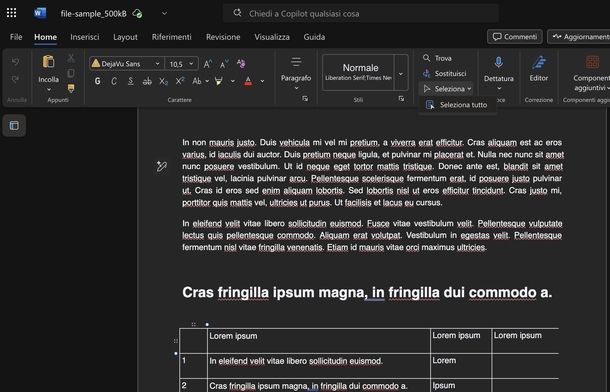
Task: Click the Incolla paste clipboard icon
Action: pyautogui.click(x=48, y=62)
